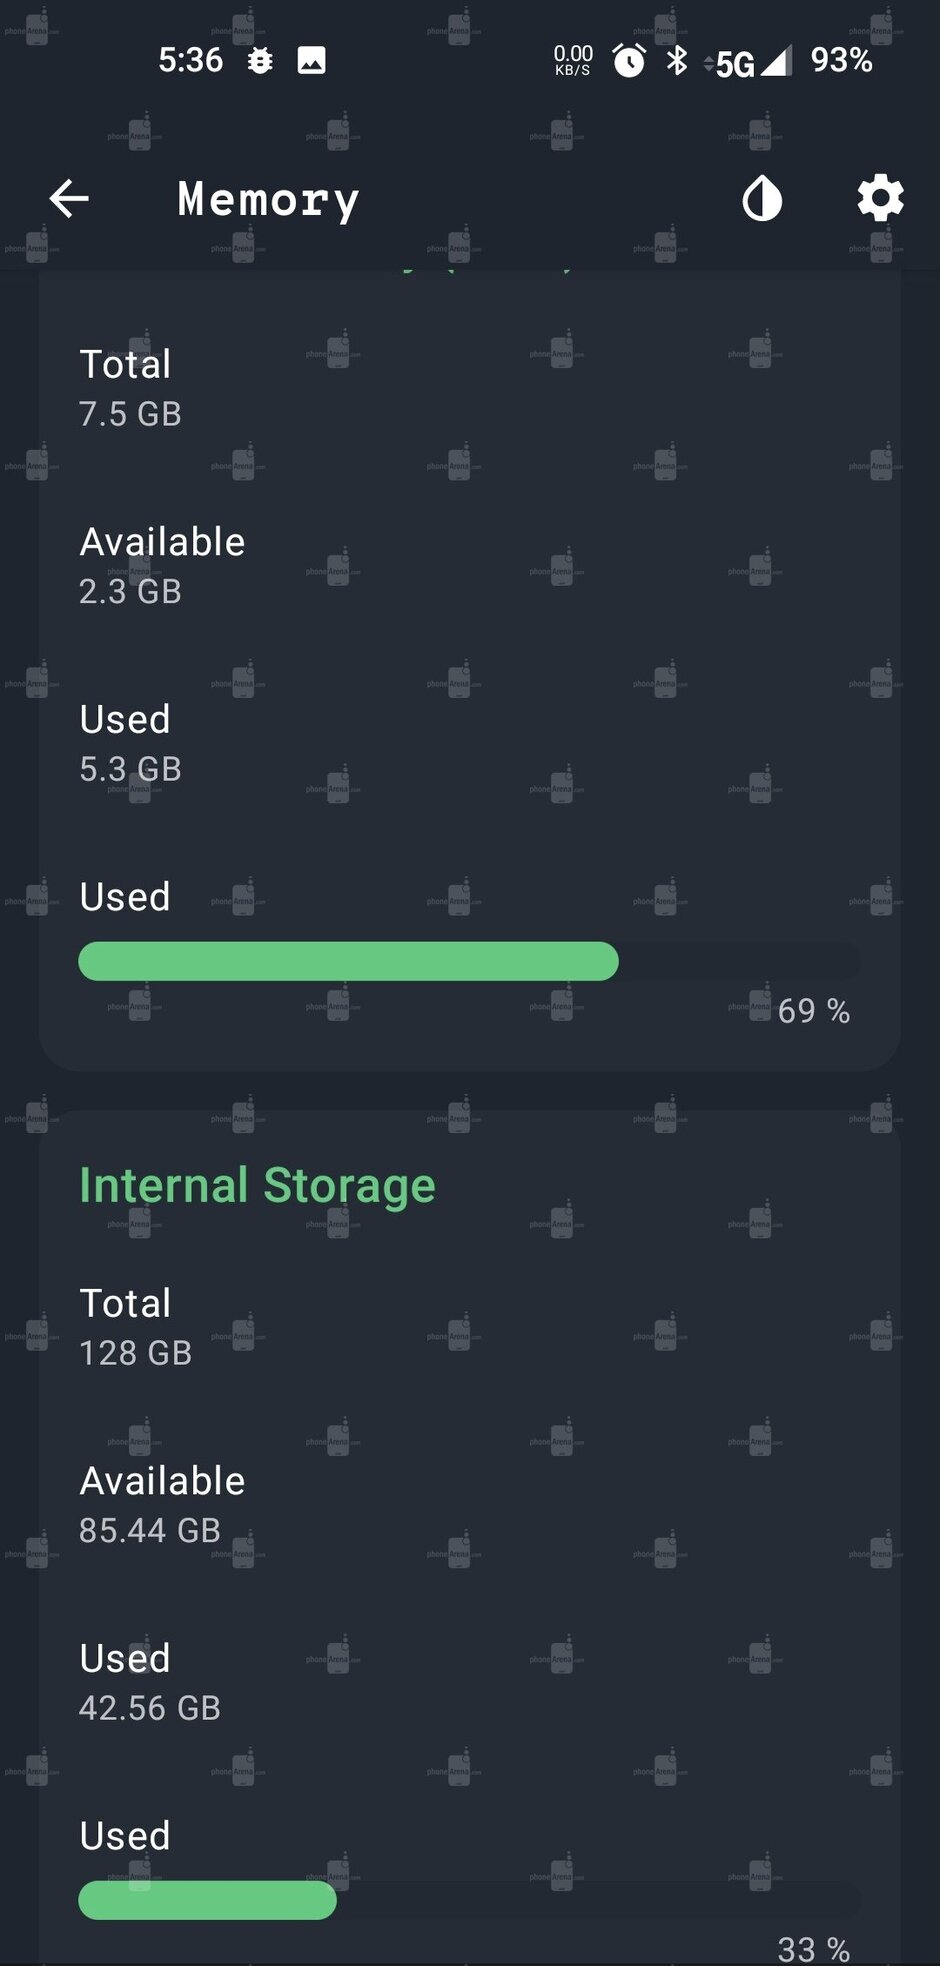Tap the RAM Total 7.5 GB entry
Viewport: 940px width, 1966px height.
coord(130,388)
